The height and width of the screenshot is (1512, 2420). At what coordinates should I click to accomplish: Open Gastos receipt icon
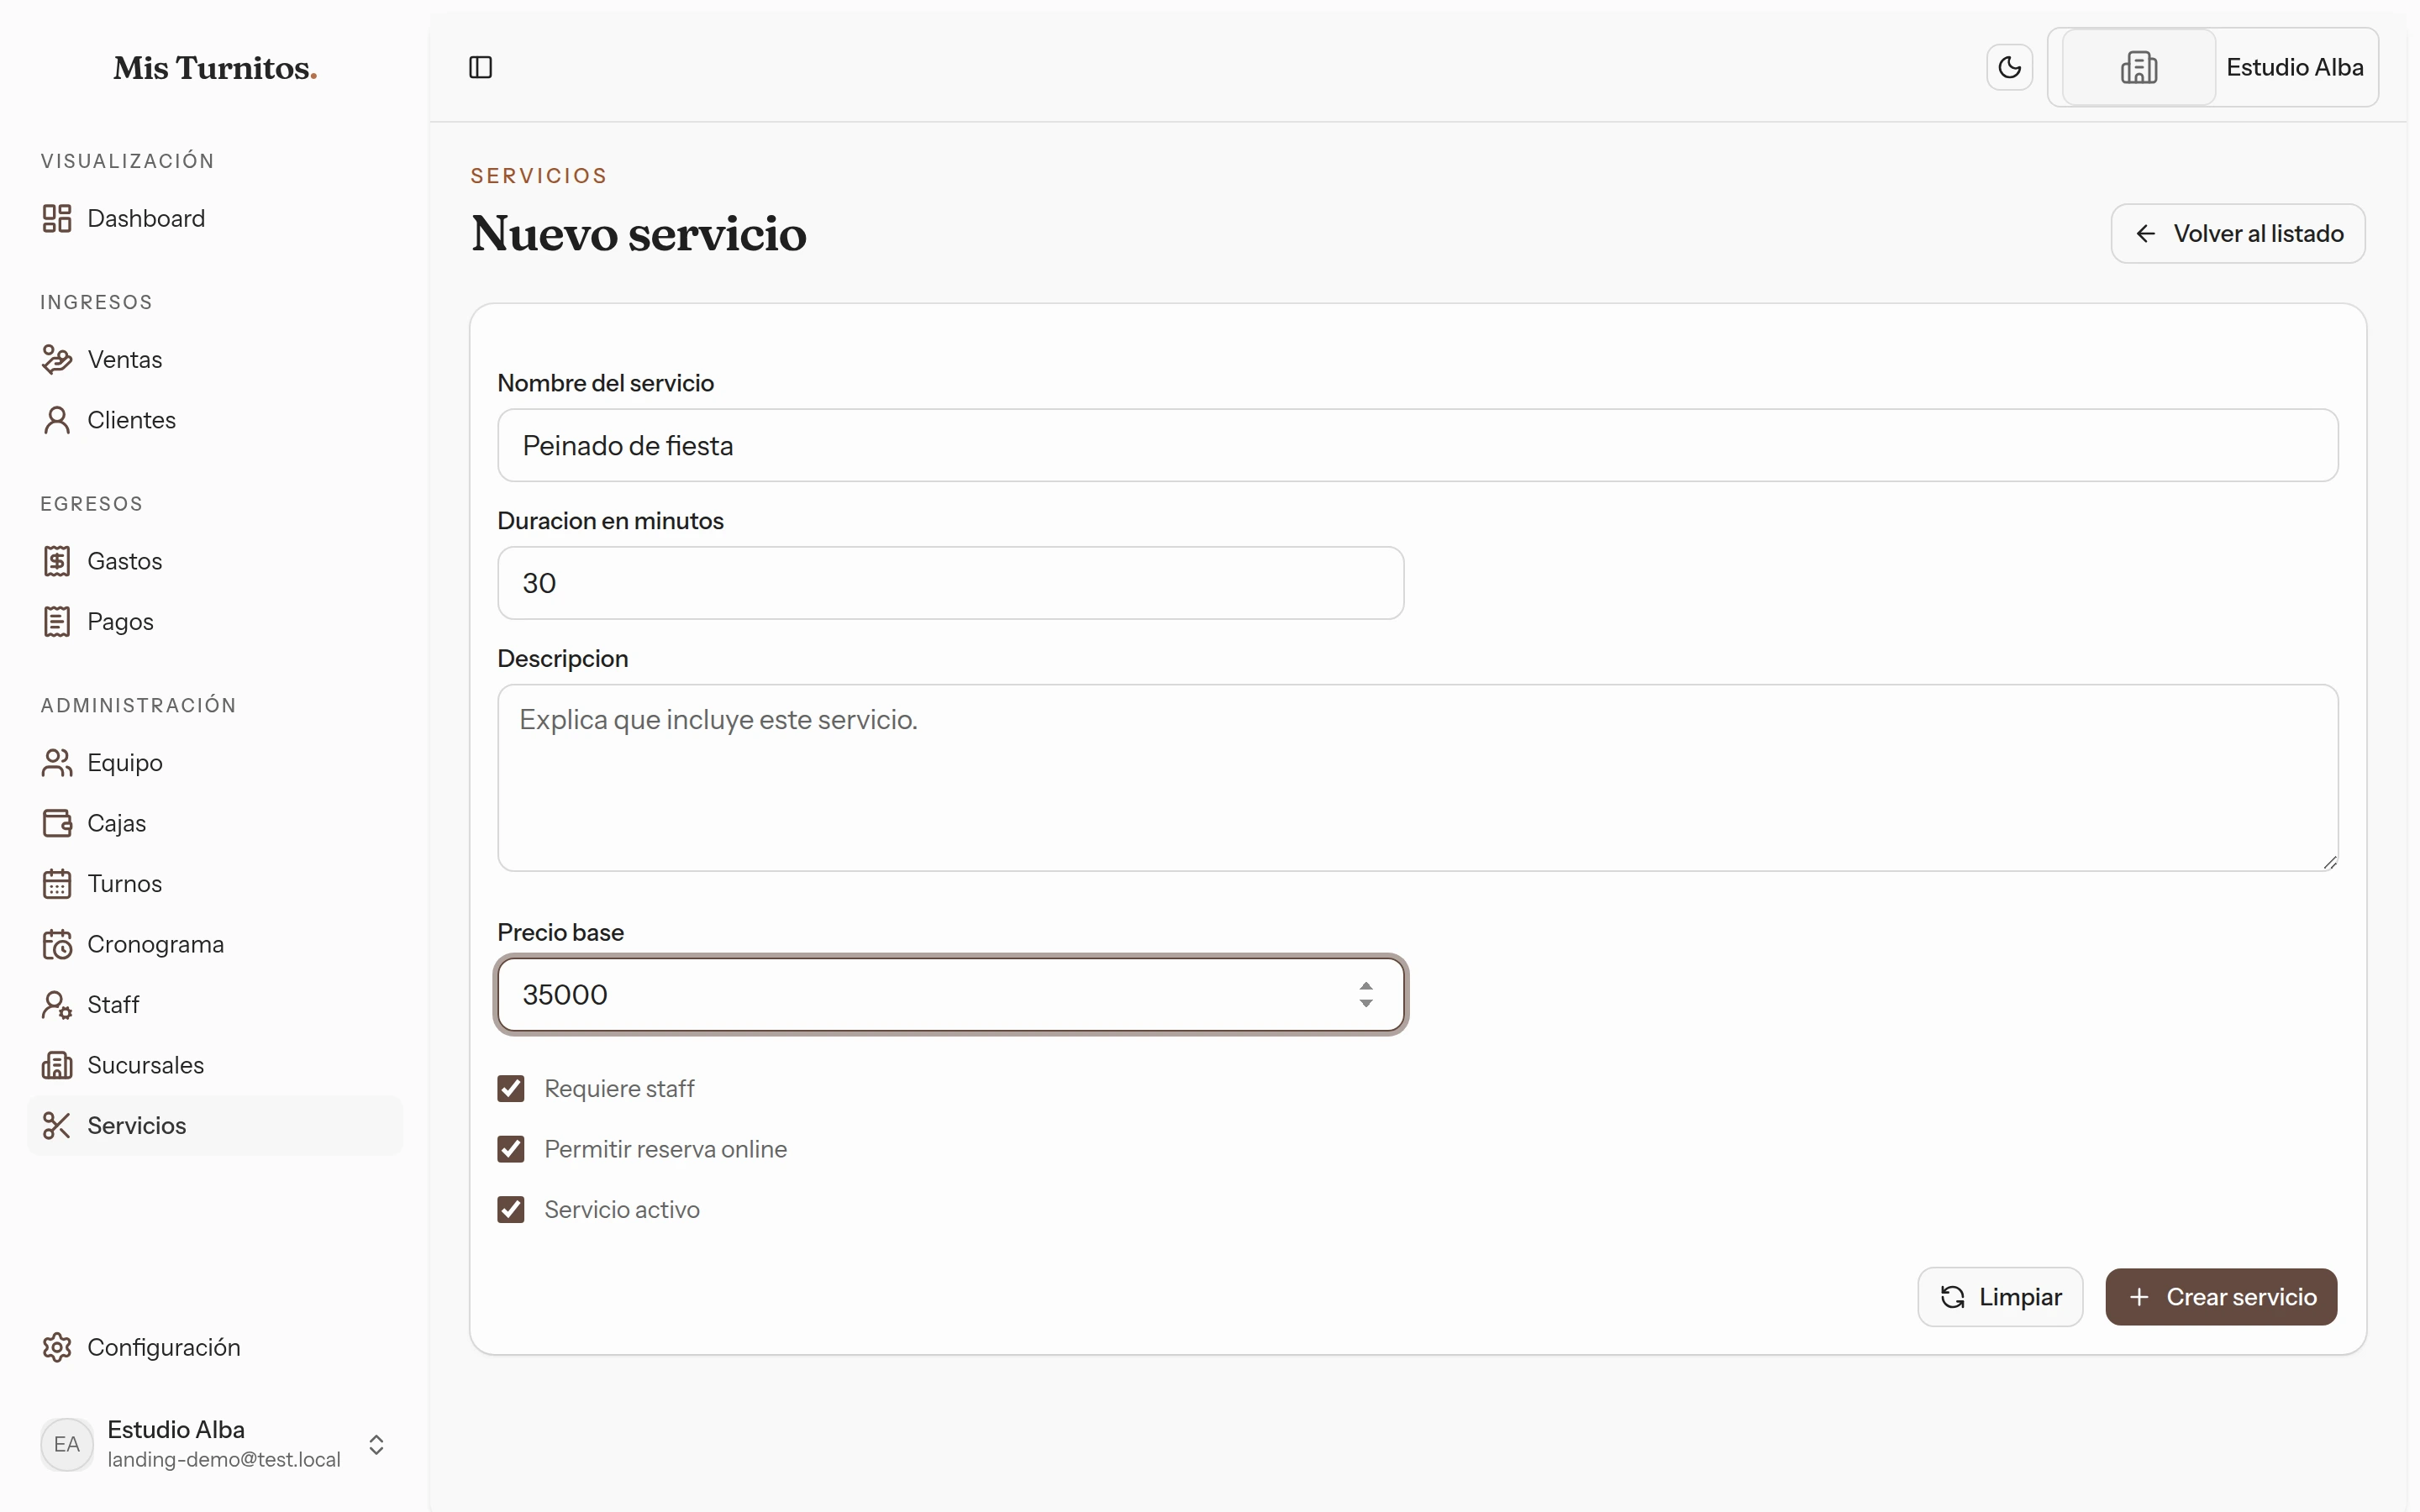tap(57, 561)
